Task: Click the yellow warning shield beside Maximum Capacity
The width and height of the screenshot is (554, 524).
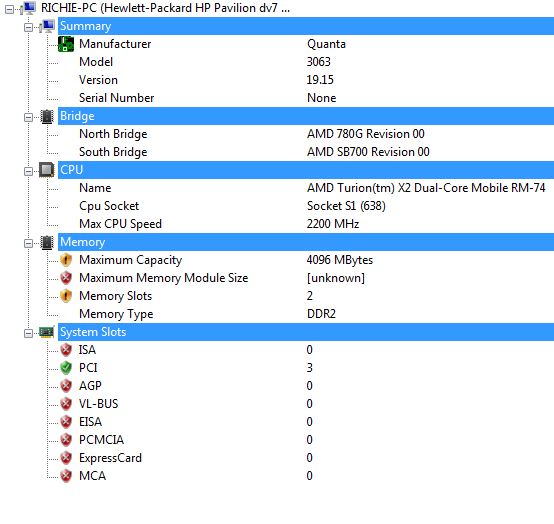Action: point(66,260)
